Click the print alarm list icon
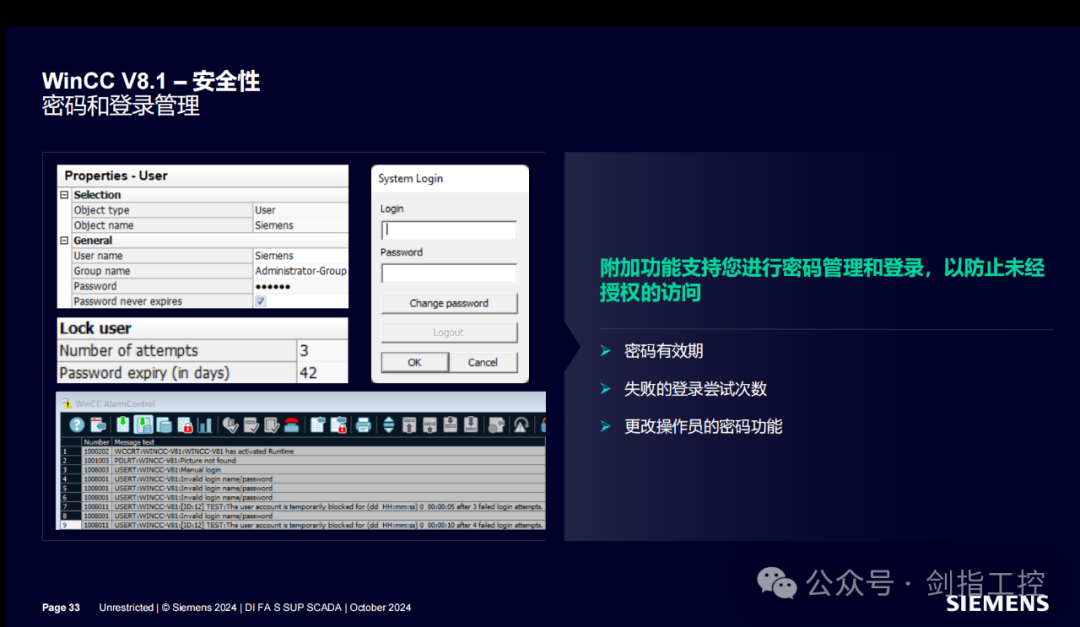 click(364, 423)
